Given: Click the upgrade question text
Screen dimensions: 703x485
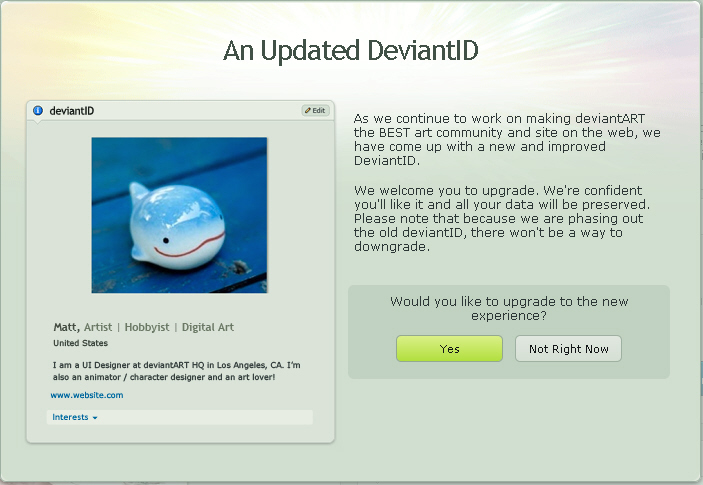Looking at the screenshot, I should pyautogui.click(x=509, y=308).
